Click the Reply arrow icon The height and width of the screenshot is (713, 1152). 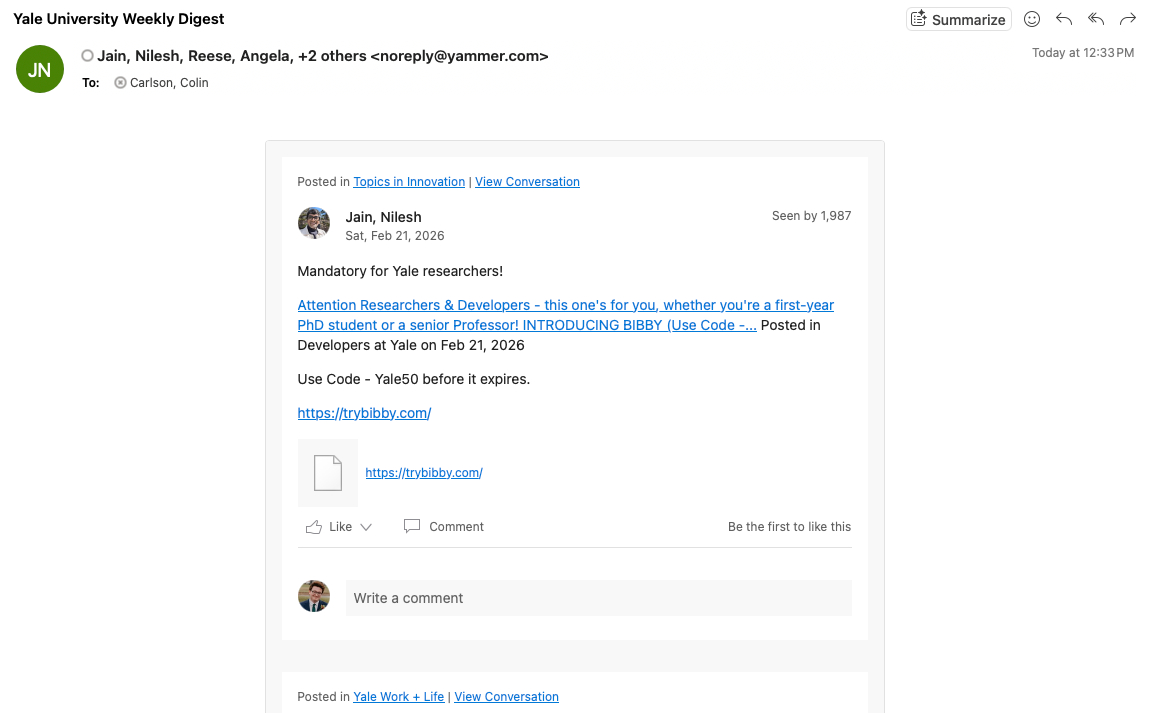[x=1064, y=19]
